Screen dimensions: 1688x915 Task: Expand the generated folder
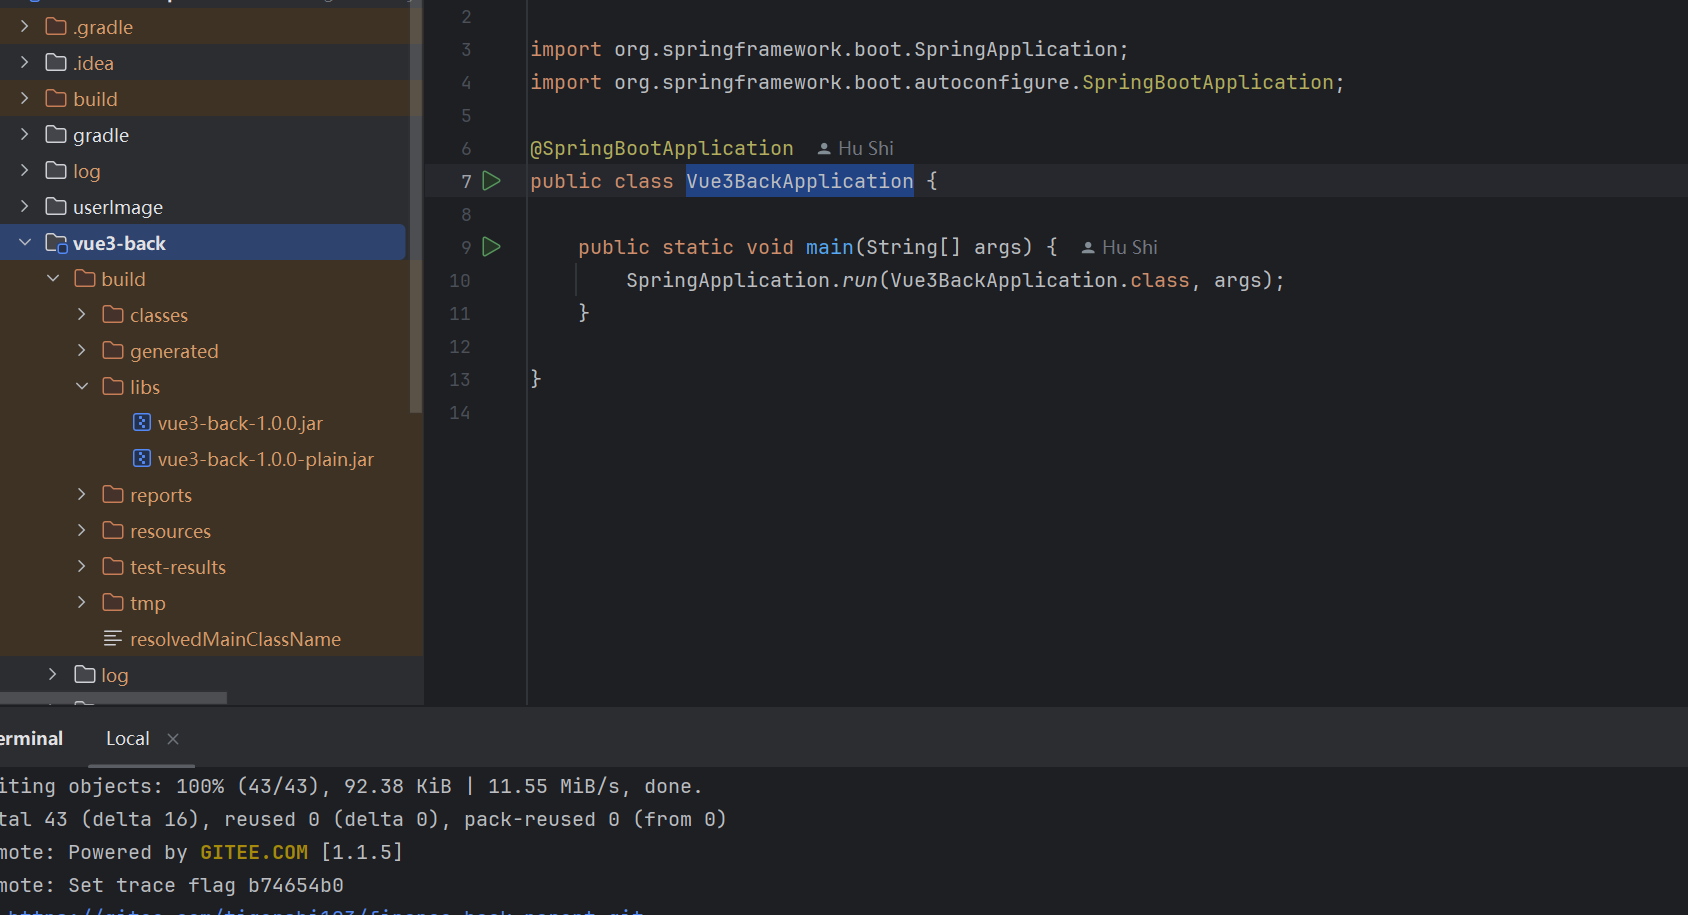82,351
